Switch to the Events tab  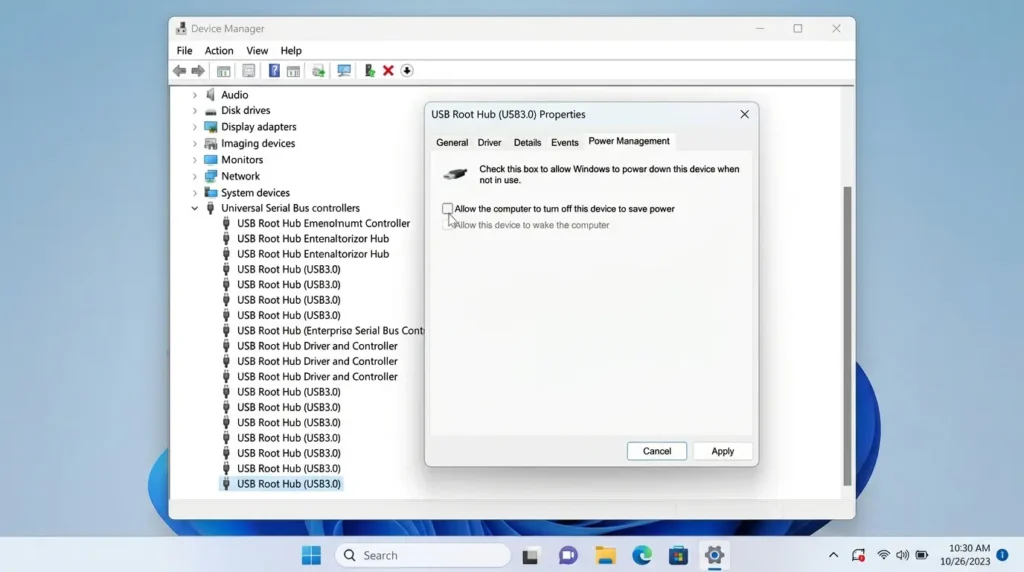tap(564, 142)
